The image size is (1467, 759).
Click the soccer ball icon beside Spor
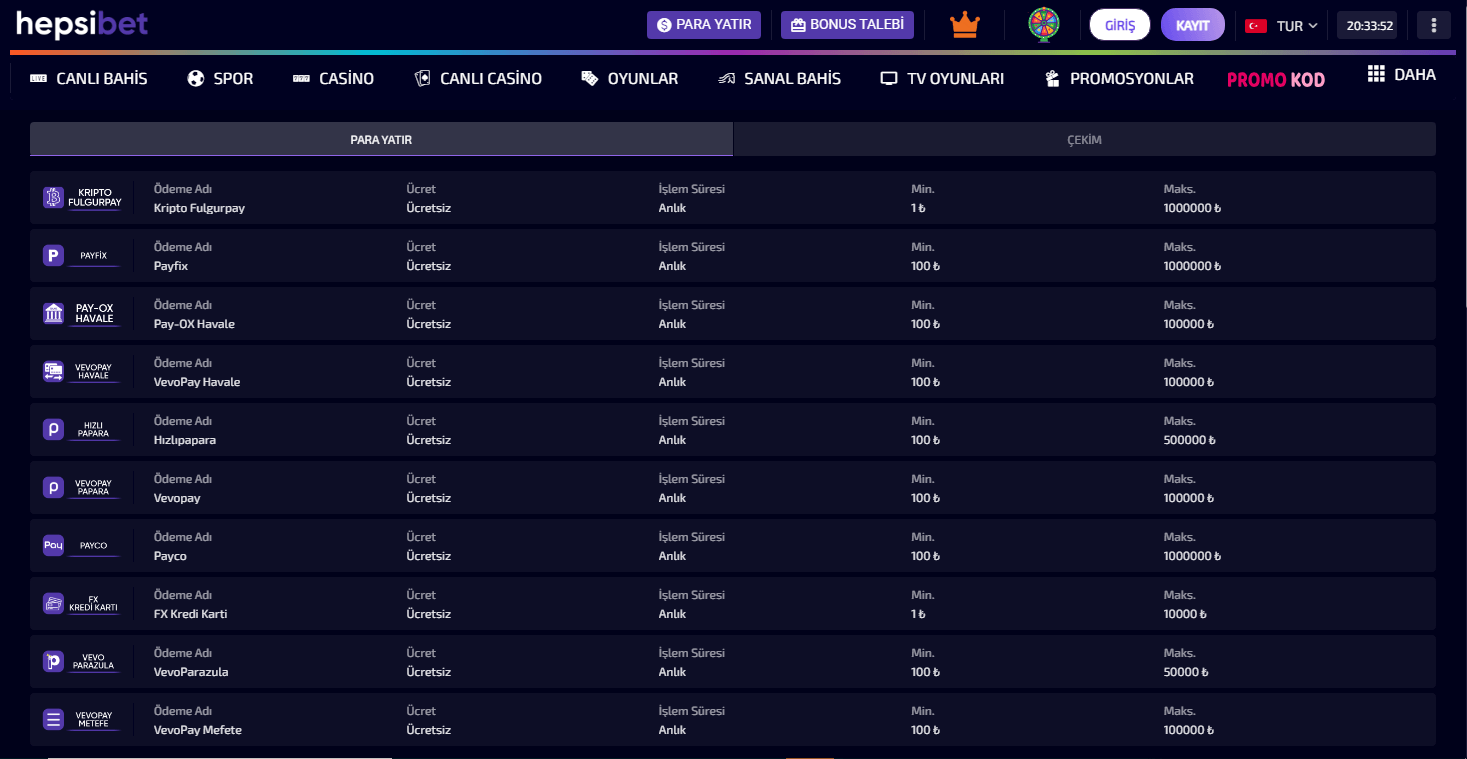point(196,78)
